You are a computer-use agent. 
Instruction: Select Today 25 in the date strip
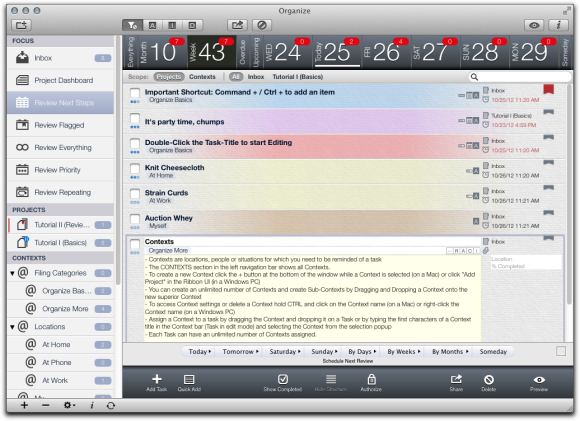coord(337,52)
